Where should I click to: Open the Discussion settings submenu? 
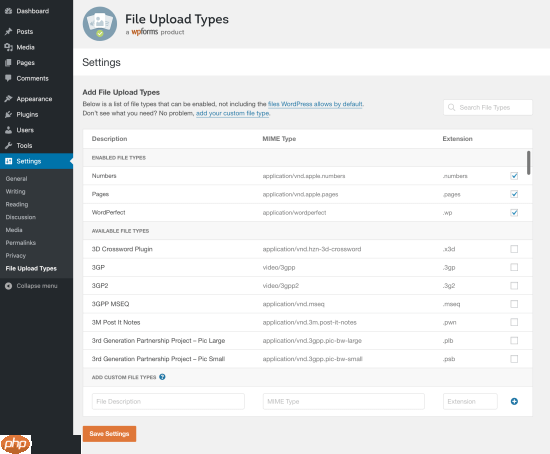21,217
